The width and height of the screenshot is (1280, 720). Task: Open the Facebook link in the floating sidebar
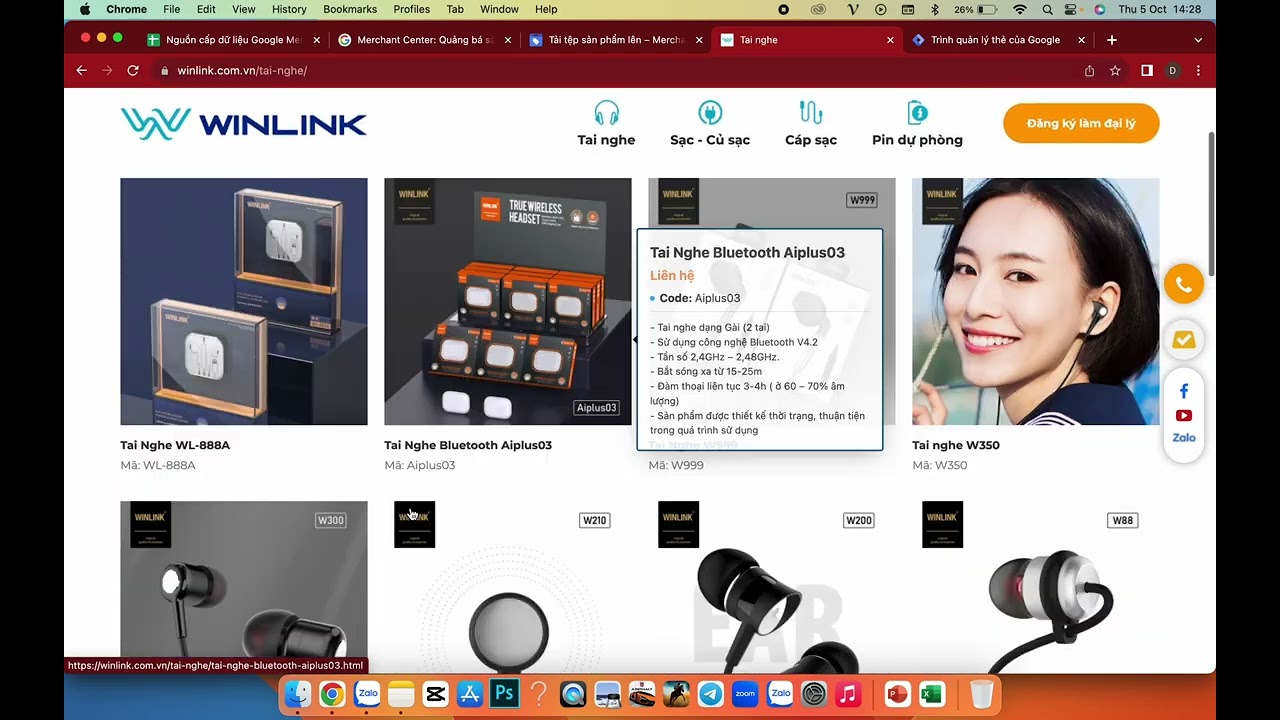click(1184, 391)
